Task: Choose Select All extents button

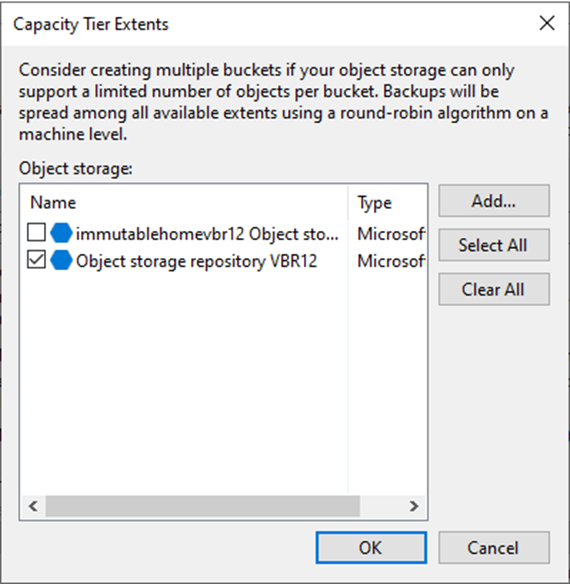Action: (x=494, y=245)
